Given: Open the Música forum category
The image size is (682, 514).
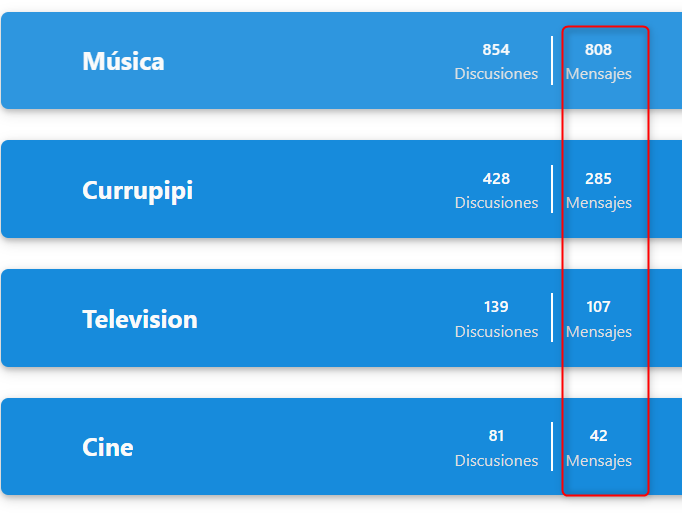Looking at the screenshot, I should click(123, 61).
